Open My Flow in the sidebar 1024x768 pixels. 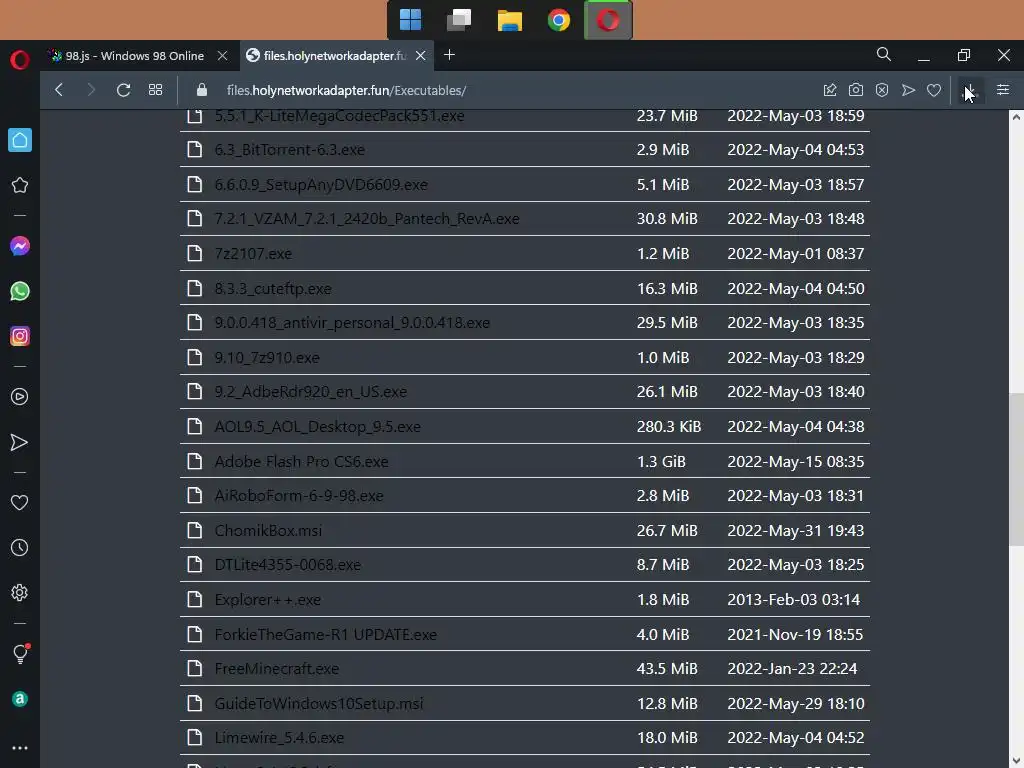point(20,442)
